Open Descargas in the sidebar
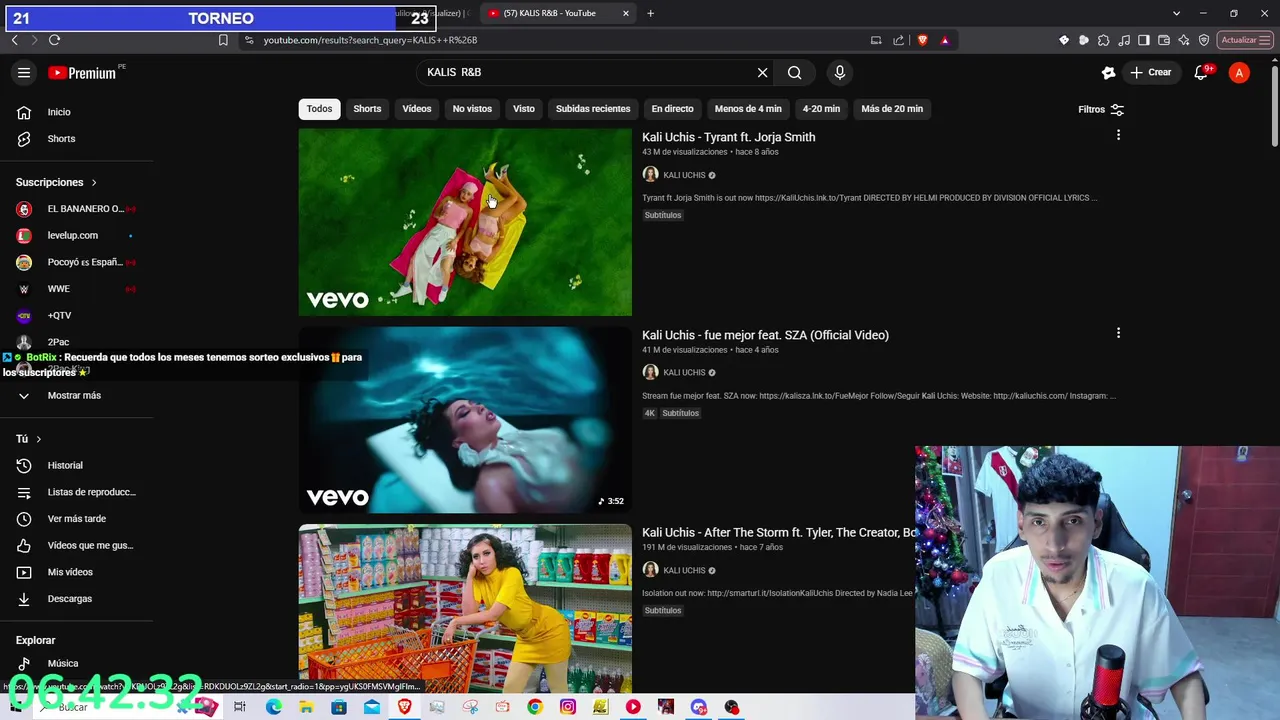Viewport: 1280px width, 720px height. tap(76, 598)
